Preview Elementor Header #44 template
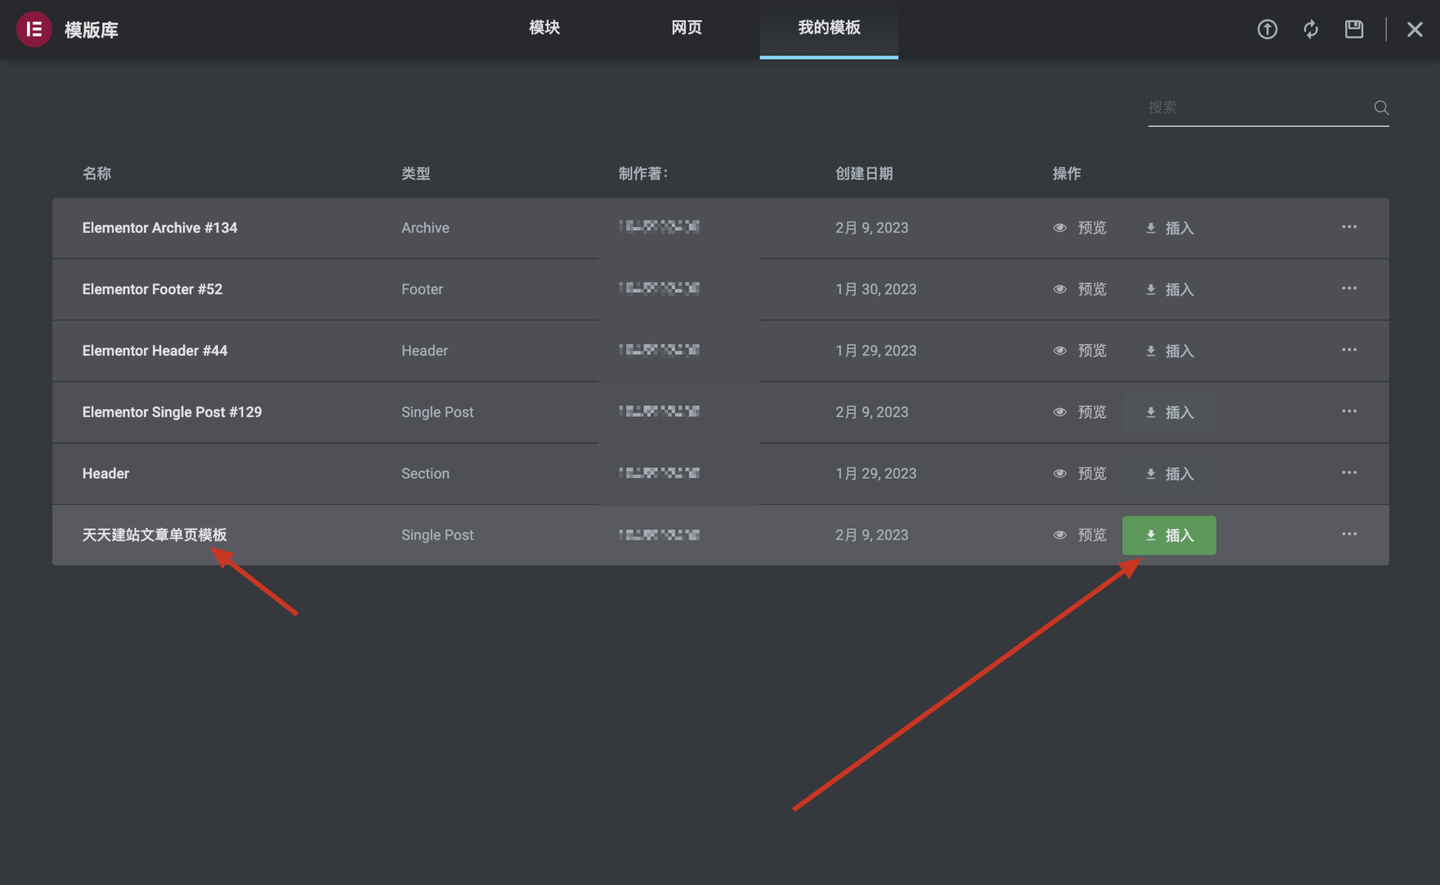 [1080, 351]
